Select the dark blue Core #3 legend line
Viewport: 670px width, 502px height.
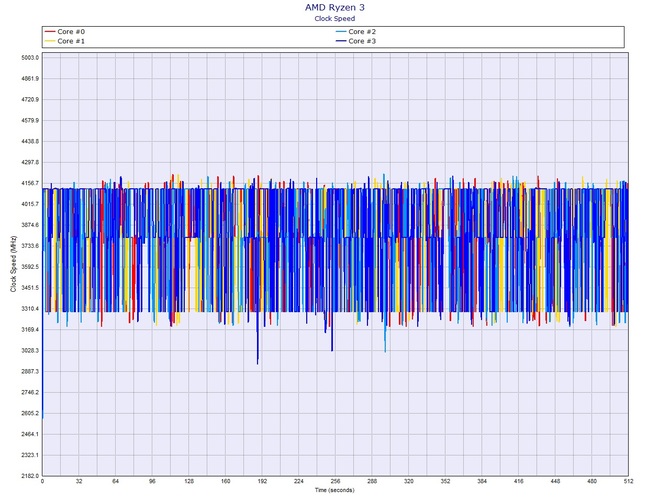[x=341, y=41]
